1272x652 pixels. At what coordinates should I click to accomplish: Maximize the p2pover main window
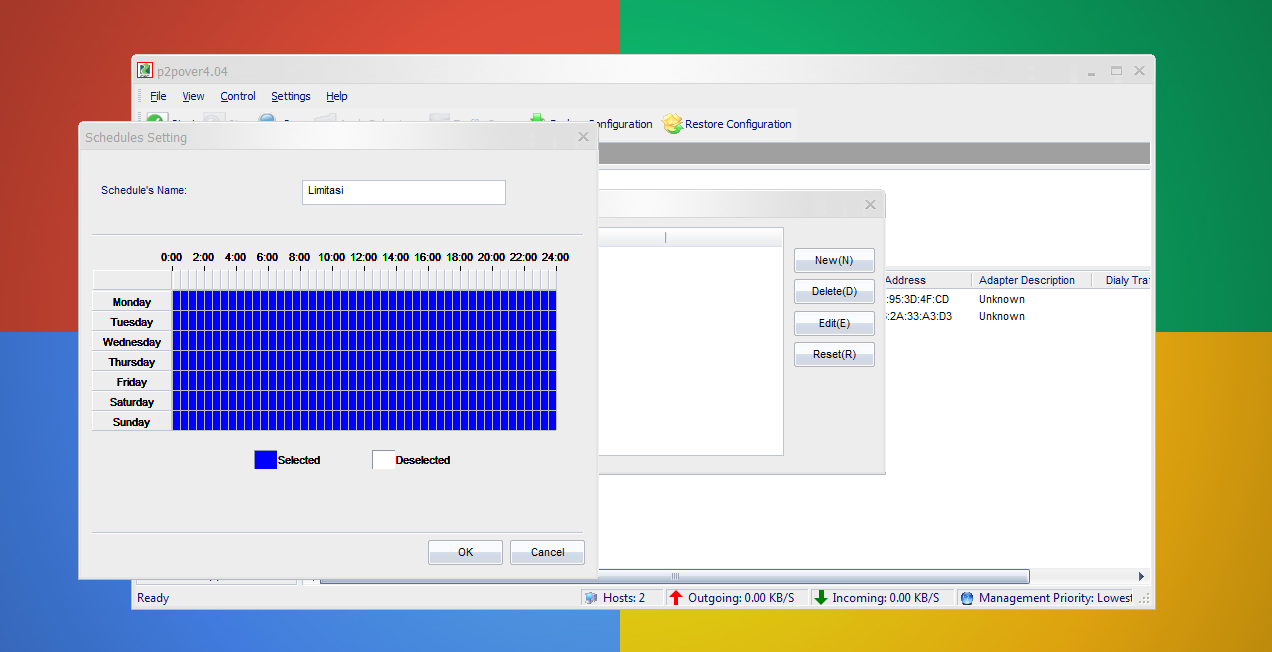pyautogui.click(x=1116, y=71)
